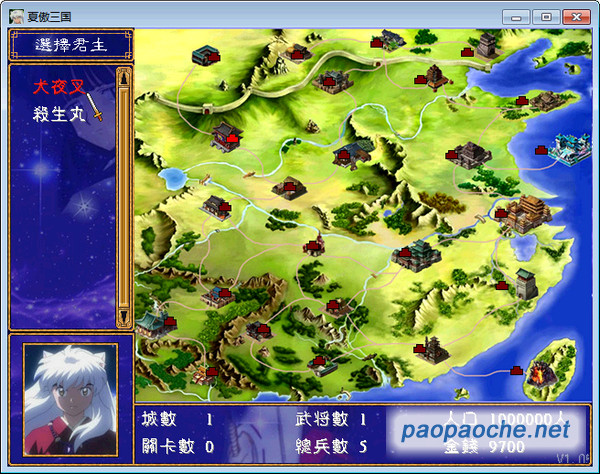Open the window menu via the title bar icon
Screen dimensions: 600x474
tap(16, 16)
